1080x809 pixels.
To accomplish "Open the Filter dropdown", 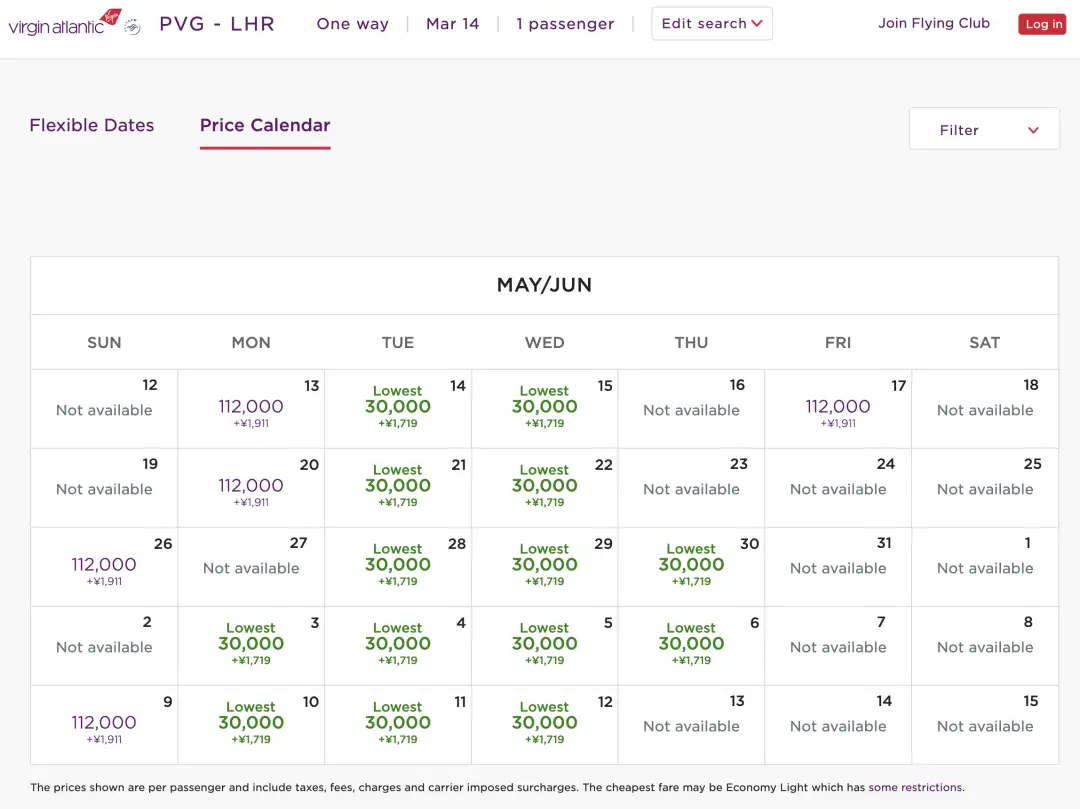I will point(983,130).
